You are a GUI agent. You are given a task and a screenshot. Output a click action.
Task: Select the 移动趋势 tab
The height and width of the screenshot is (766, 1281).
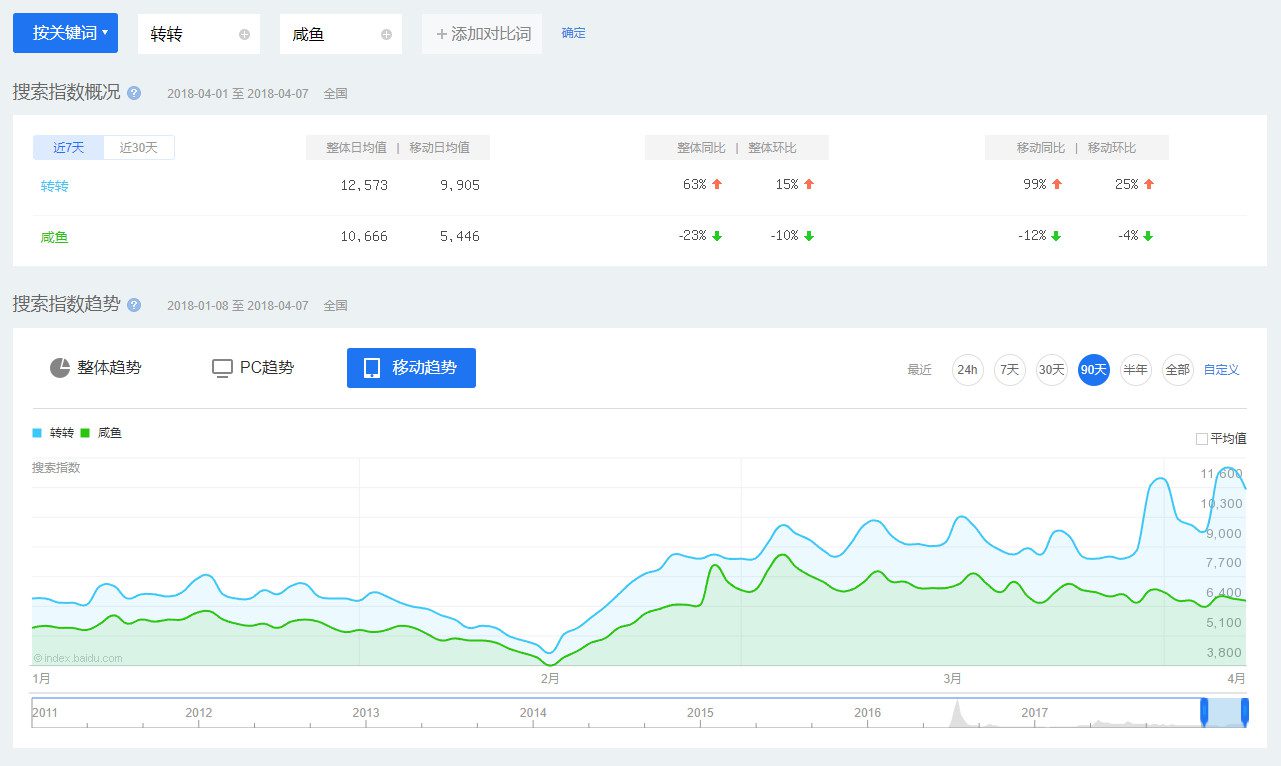[x=411, y=368]
